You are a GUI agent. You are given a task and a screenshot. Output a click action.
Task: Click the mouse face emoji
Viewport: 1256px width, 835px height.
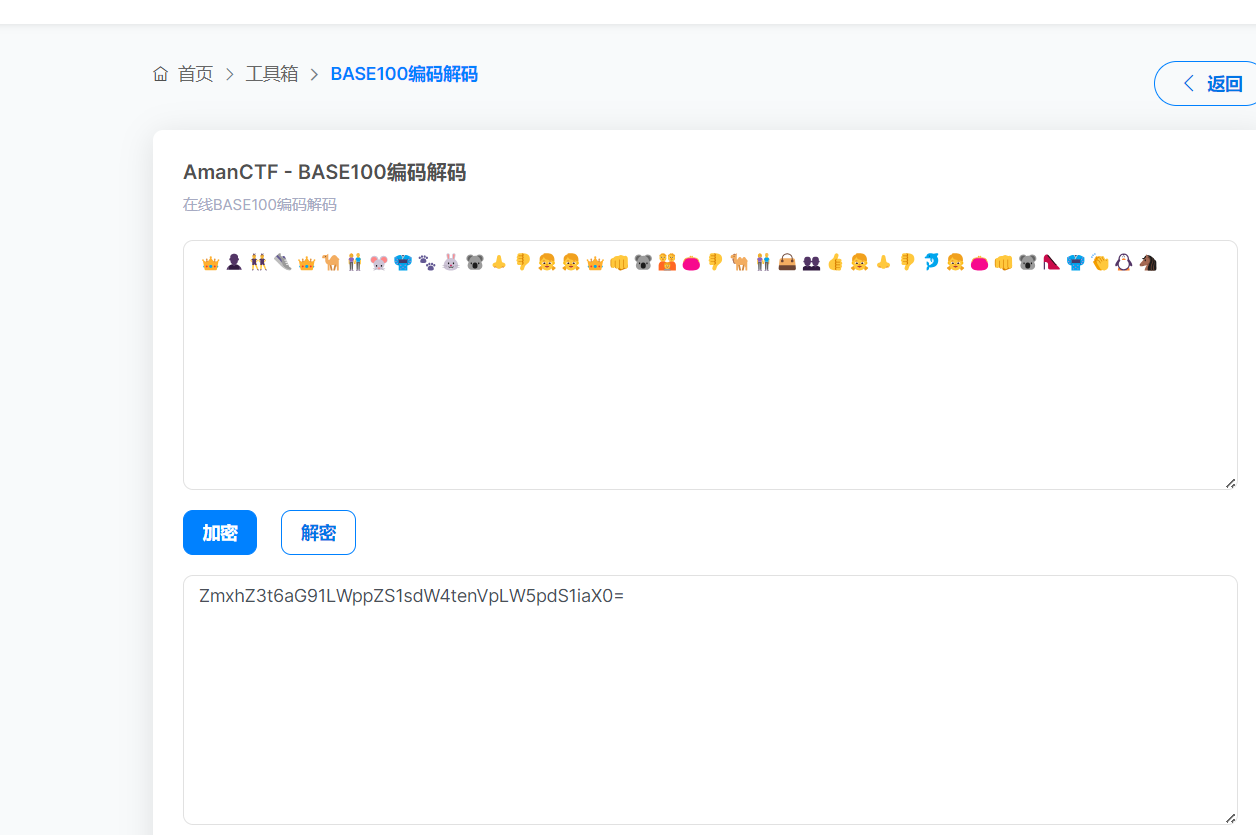pos(379,262)
